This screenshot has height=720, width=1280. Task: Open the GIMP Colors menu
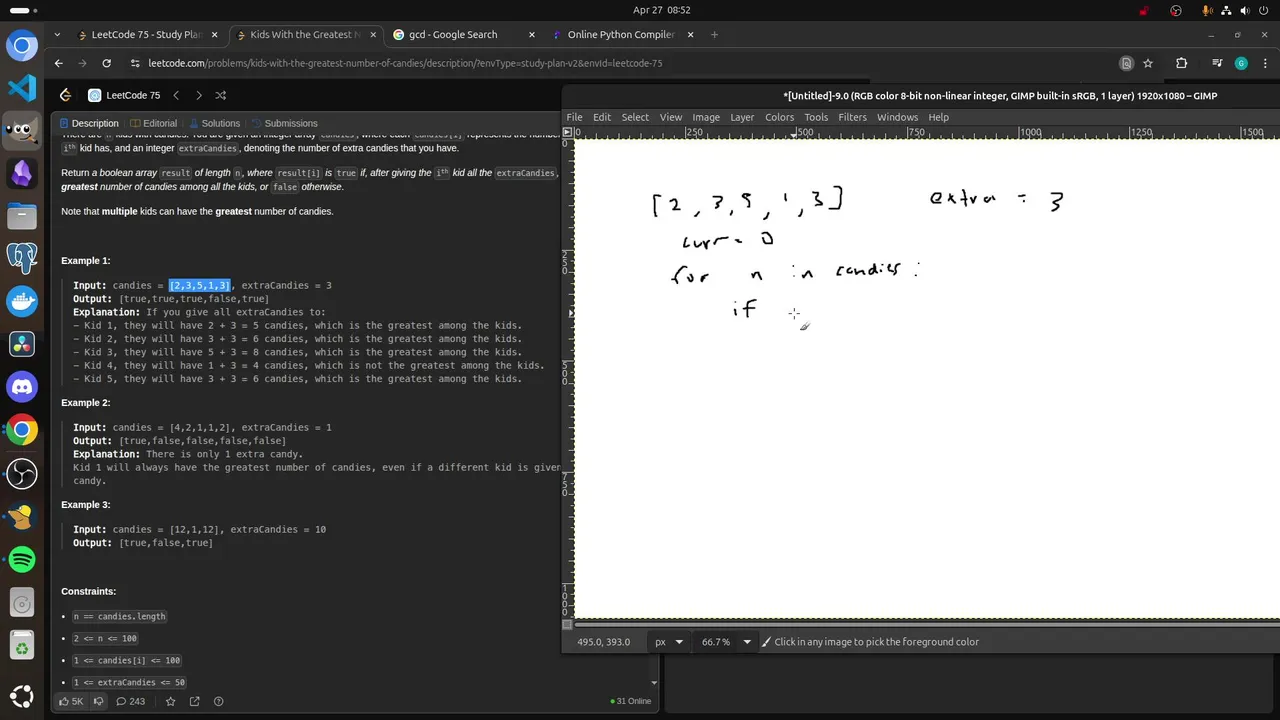(779, 117)
